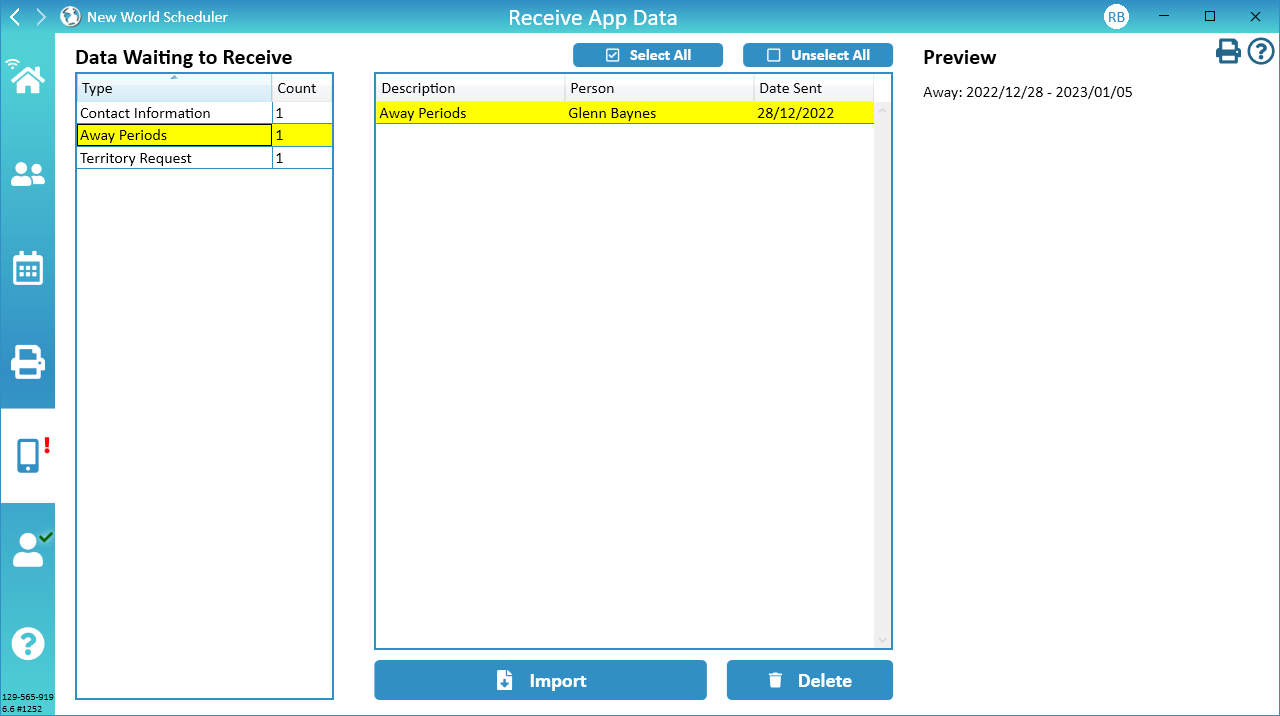Select the Territory Request row

(204, 158)
